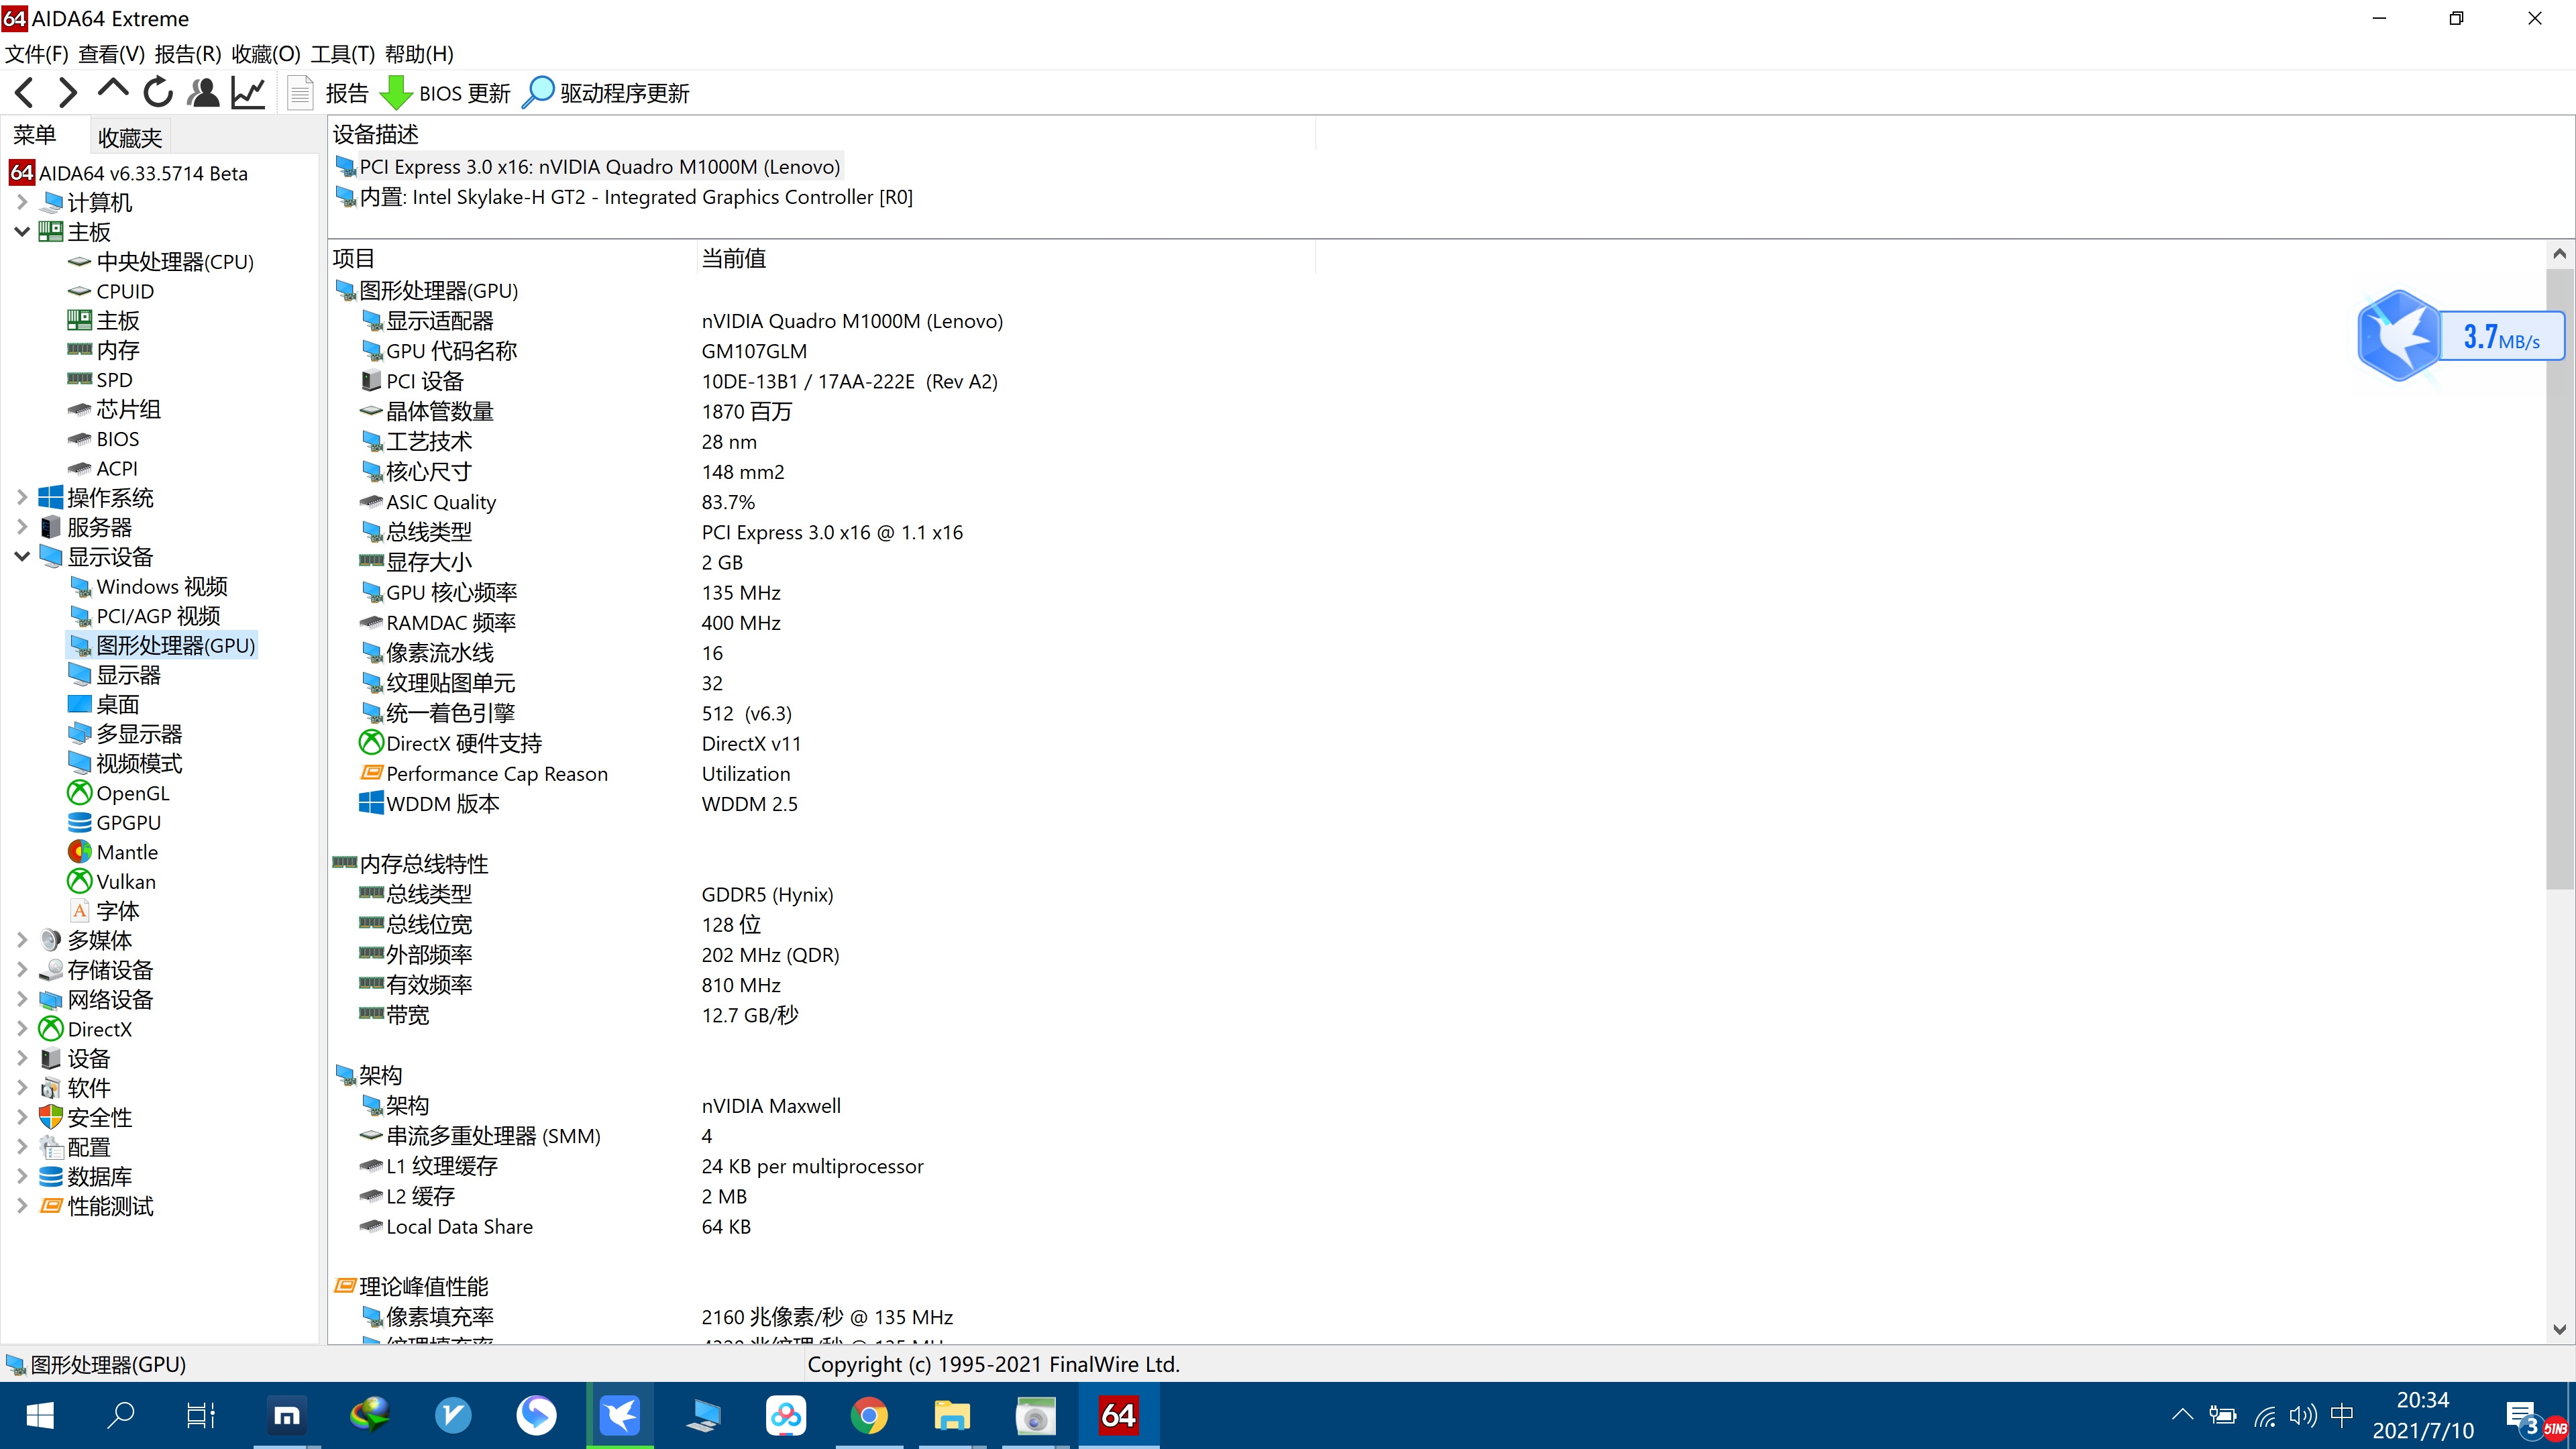
Task: Collapse the 显示设备 tree node
Action: (x=22, y=557)
